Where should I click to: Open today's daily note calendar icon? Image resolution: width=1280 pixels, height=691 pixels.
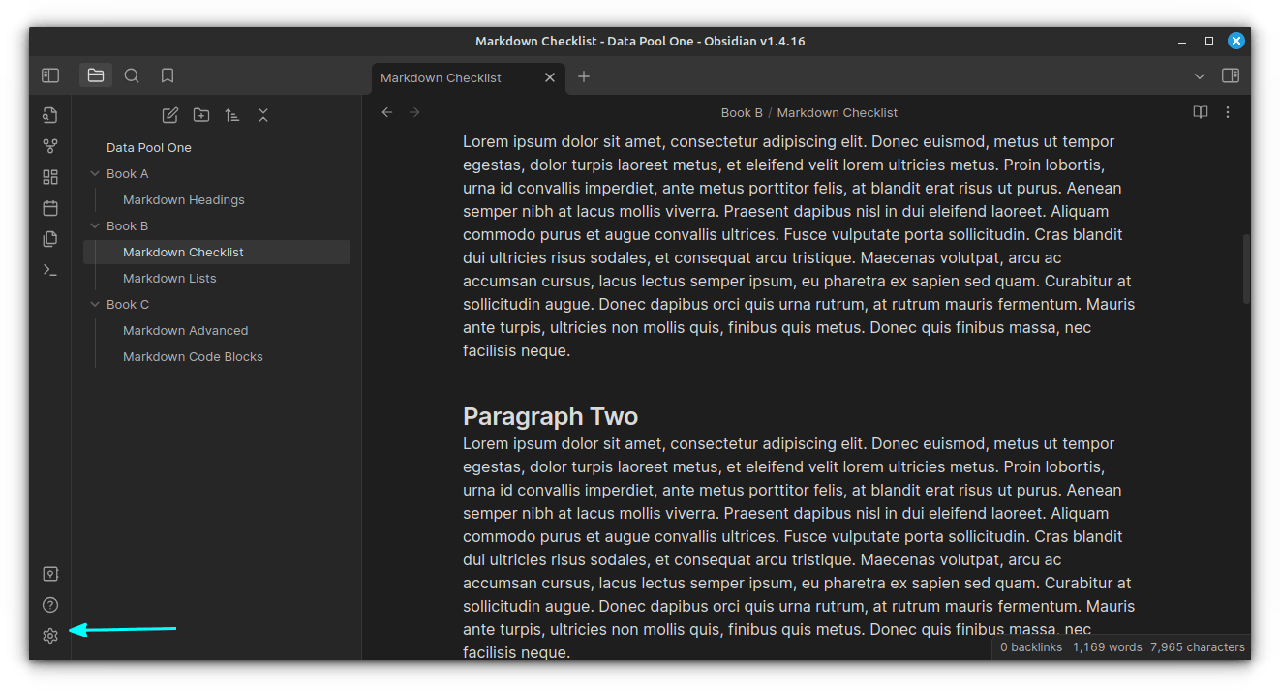point(50,208)
